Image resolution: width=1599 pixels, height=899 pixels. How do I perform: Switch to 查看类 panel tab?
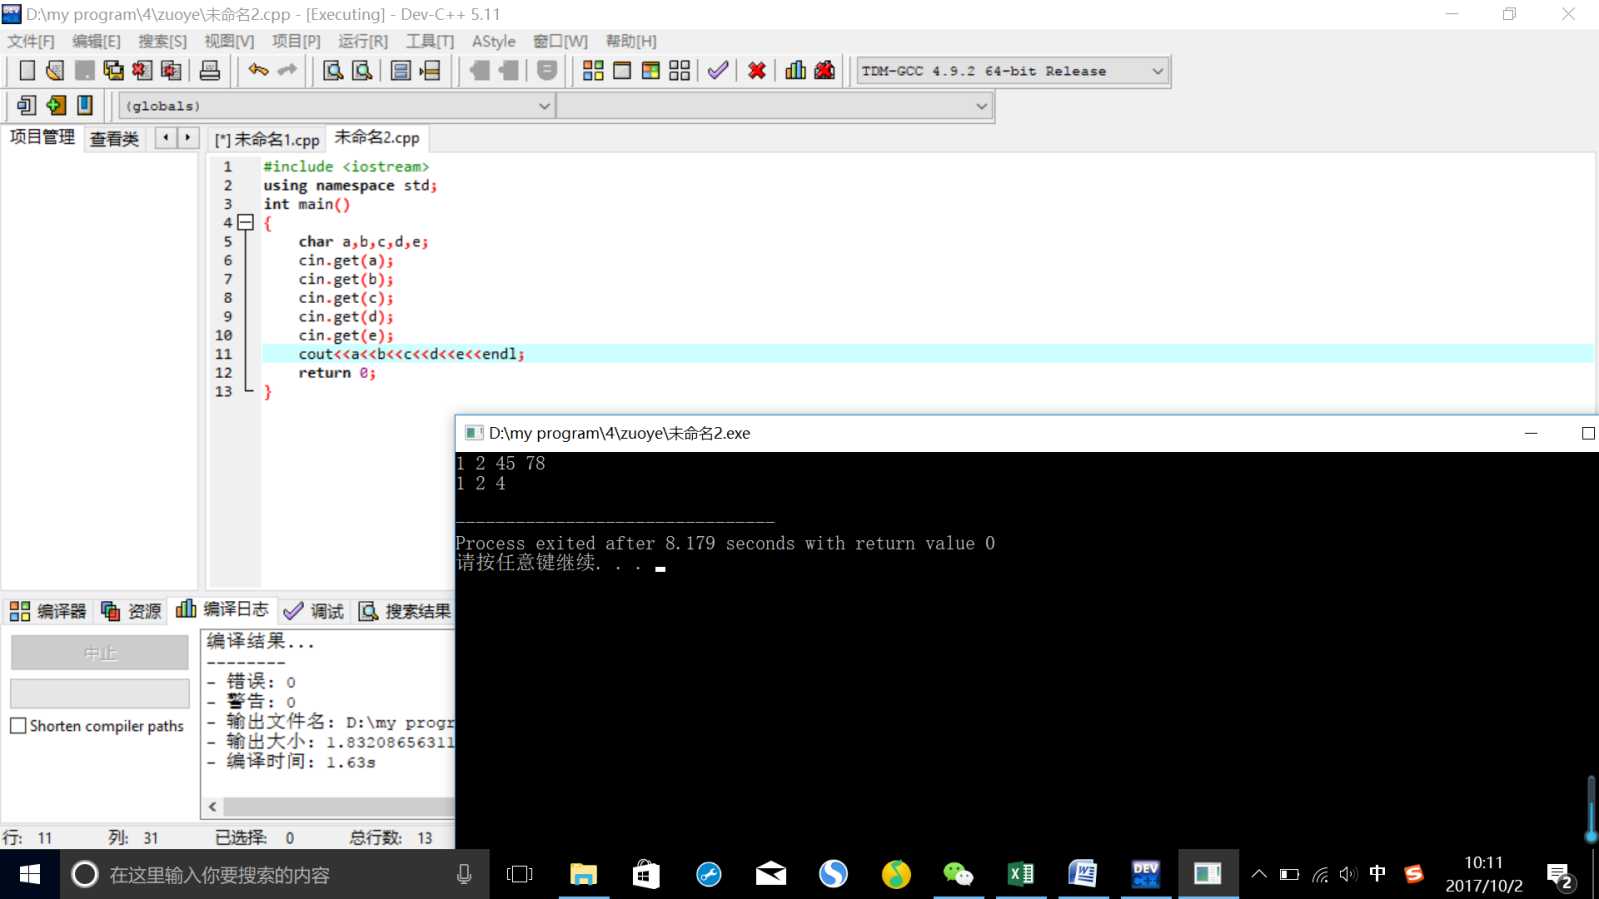point(114,139)
